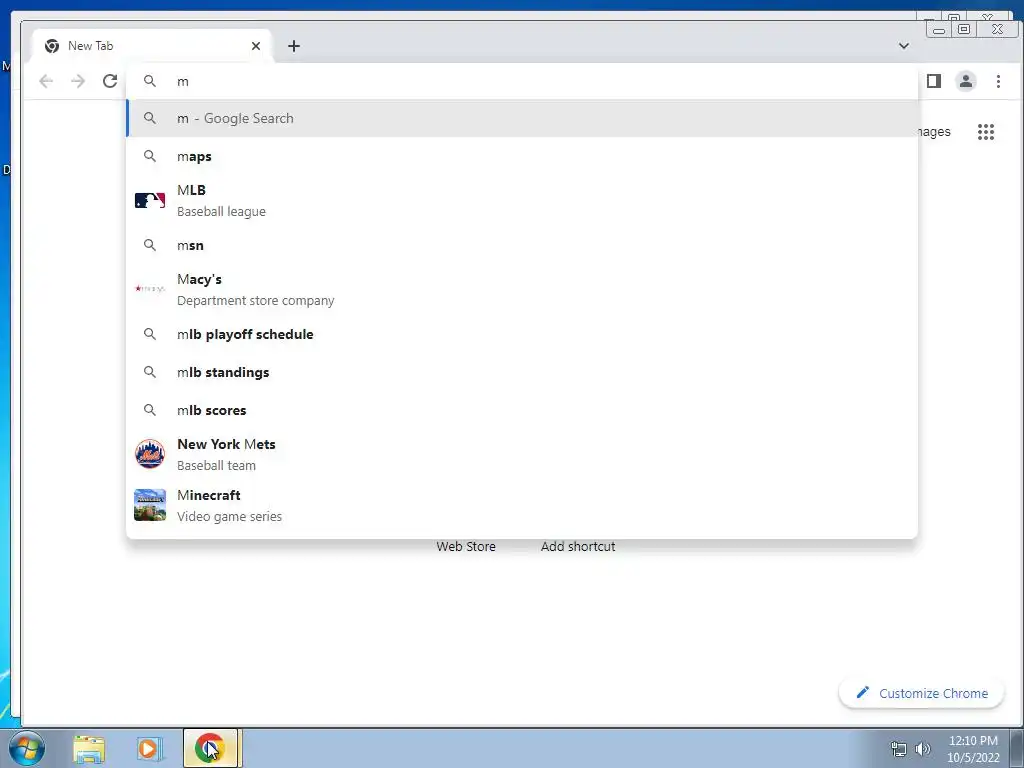
Task: Pick the "mlb standings" suggestion
Action: (522, 372)
